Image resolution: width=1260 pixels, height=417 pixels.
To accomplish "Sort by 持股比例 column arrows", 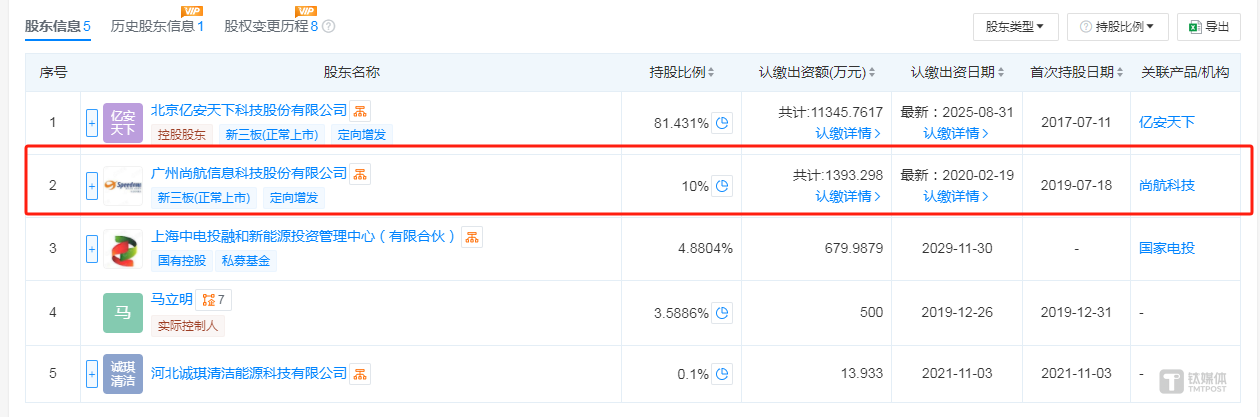I will (712, 73).
